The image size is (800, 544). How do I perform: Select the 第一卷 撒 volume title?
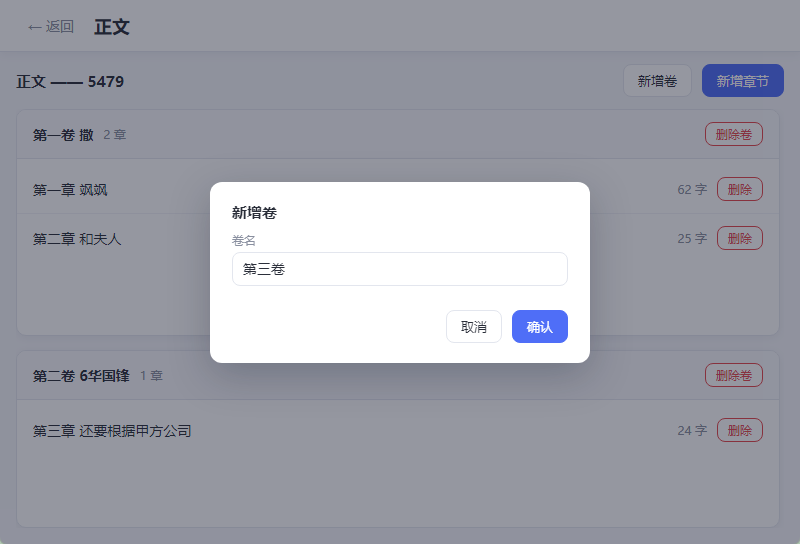point(63,135)
